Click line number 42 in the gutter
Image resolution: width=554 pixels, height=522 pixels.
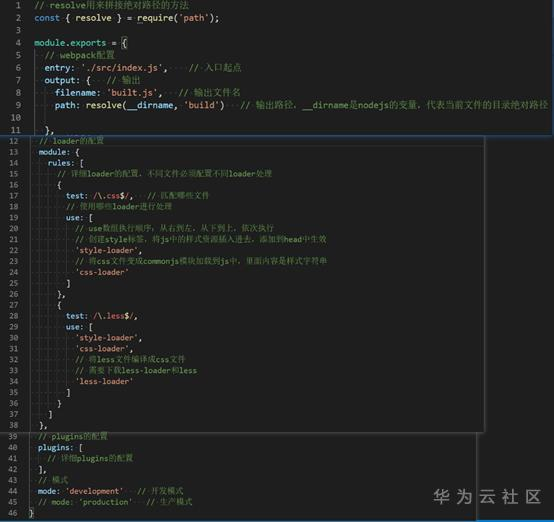(13, 469)
